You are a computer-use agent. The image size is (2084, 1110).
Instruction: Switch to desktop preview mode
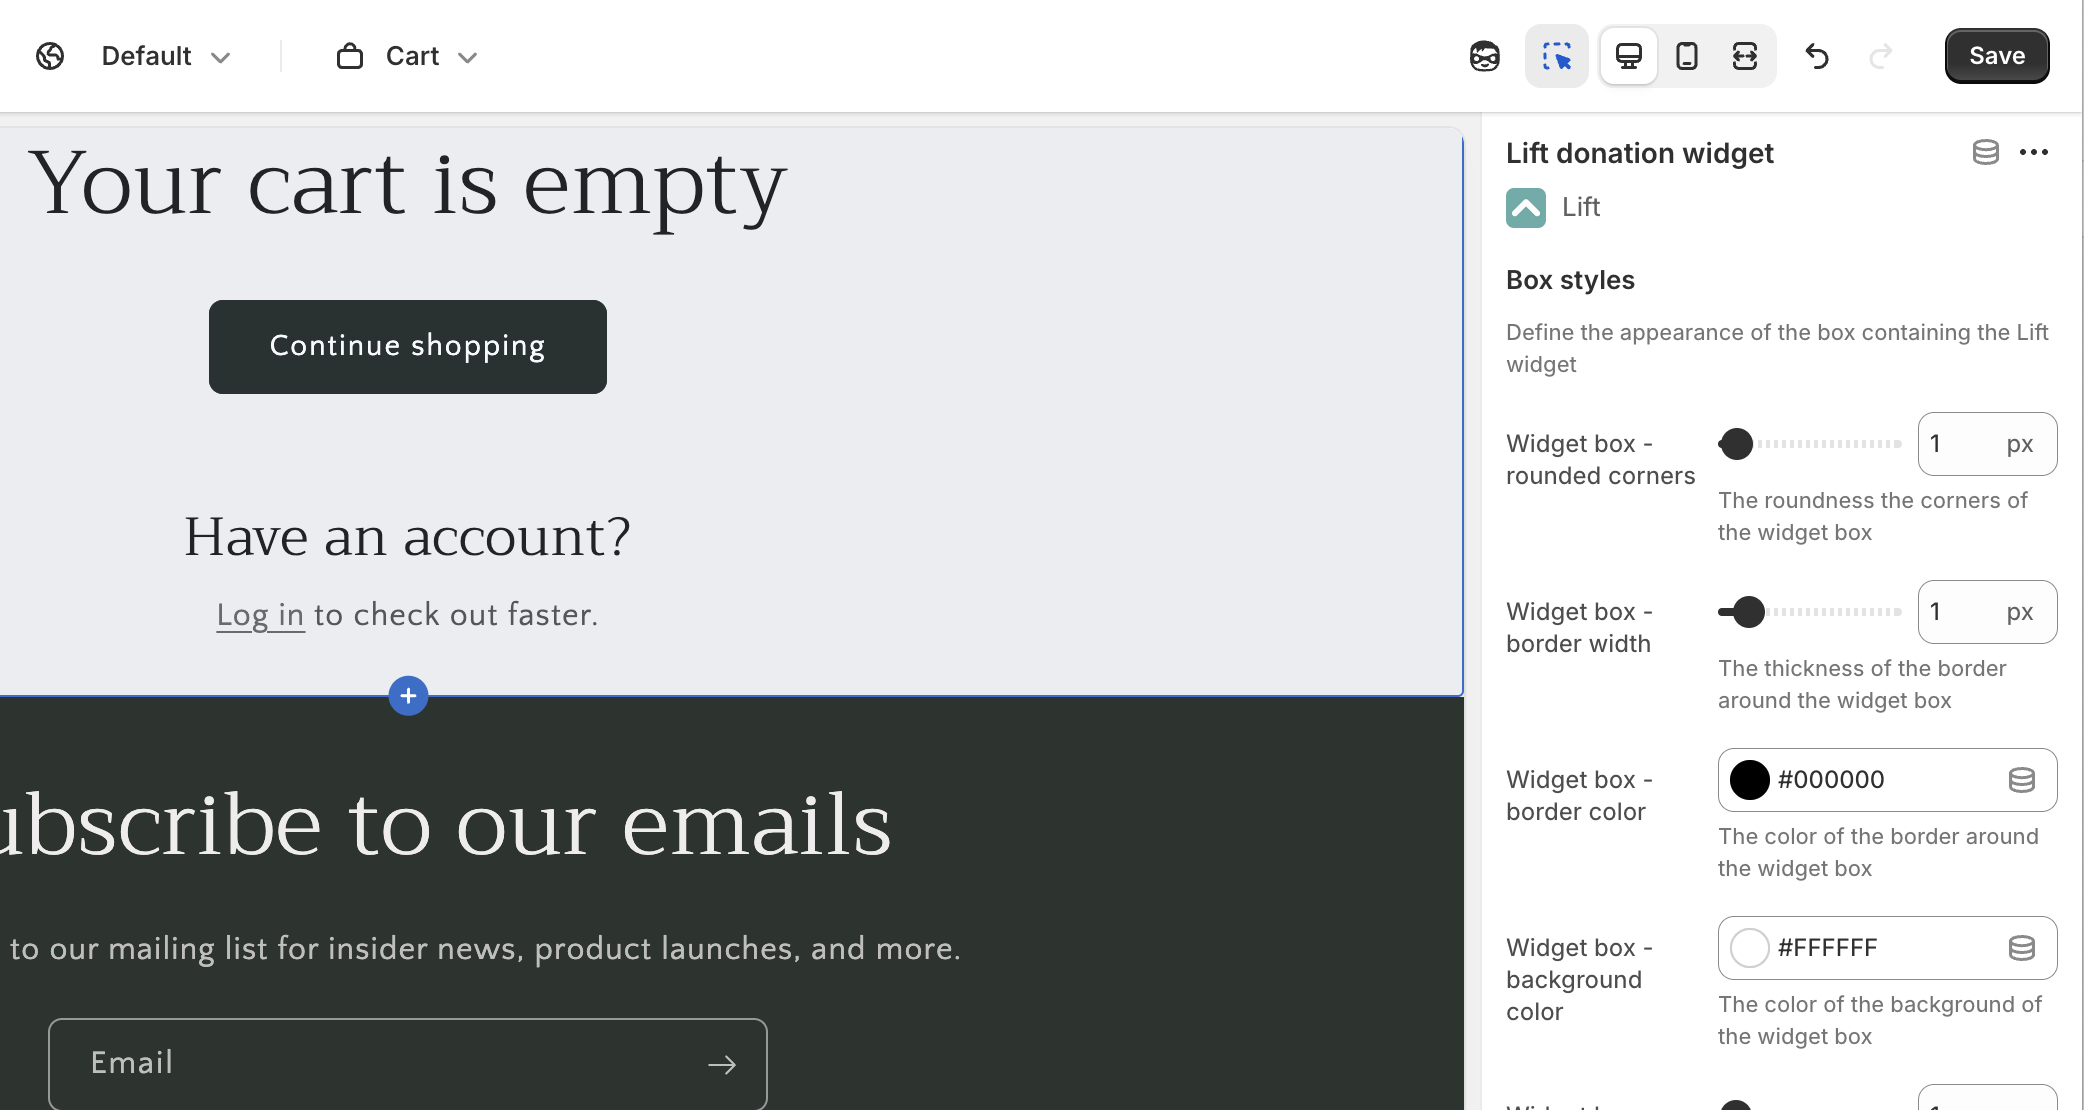click(x=1628, y=56)
